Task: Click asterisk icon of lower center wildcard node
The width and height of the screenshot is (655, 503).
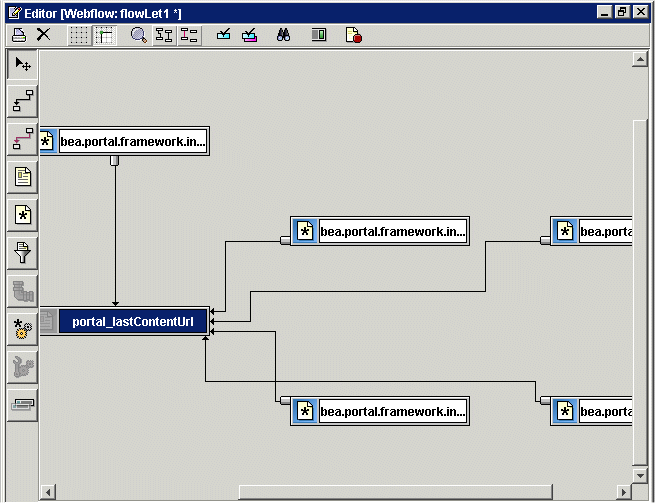Action: [305, 412]
